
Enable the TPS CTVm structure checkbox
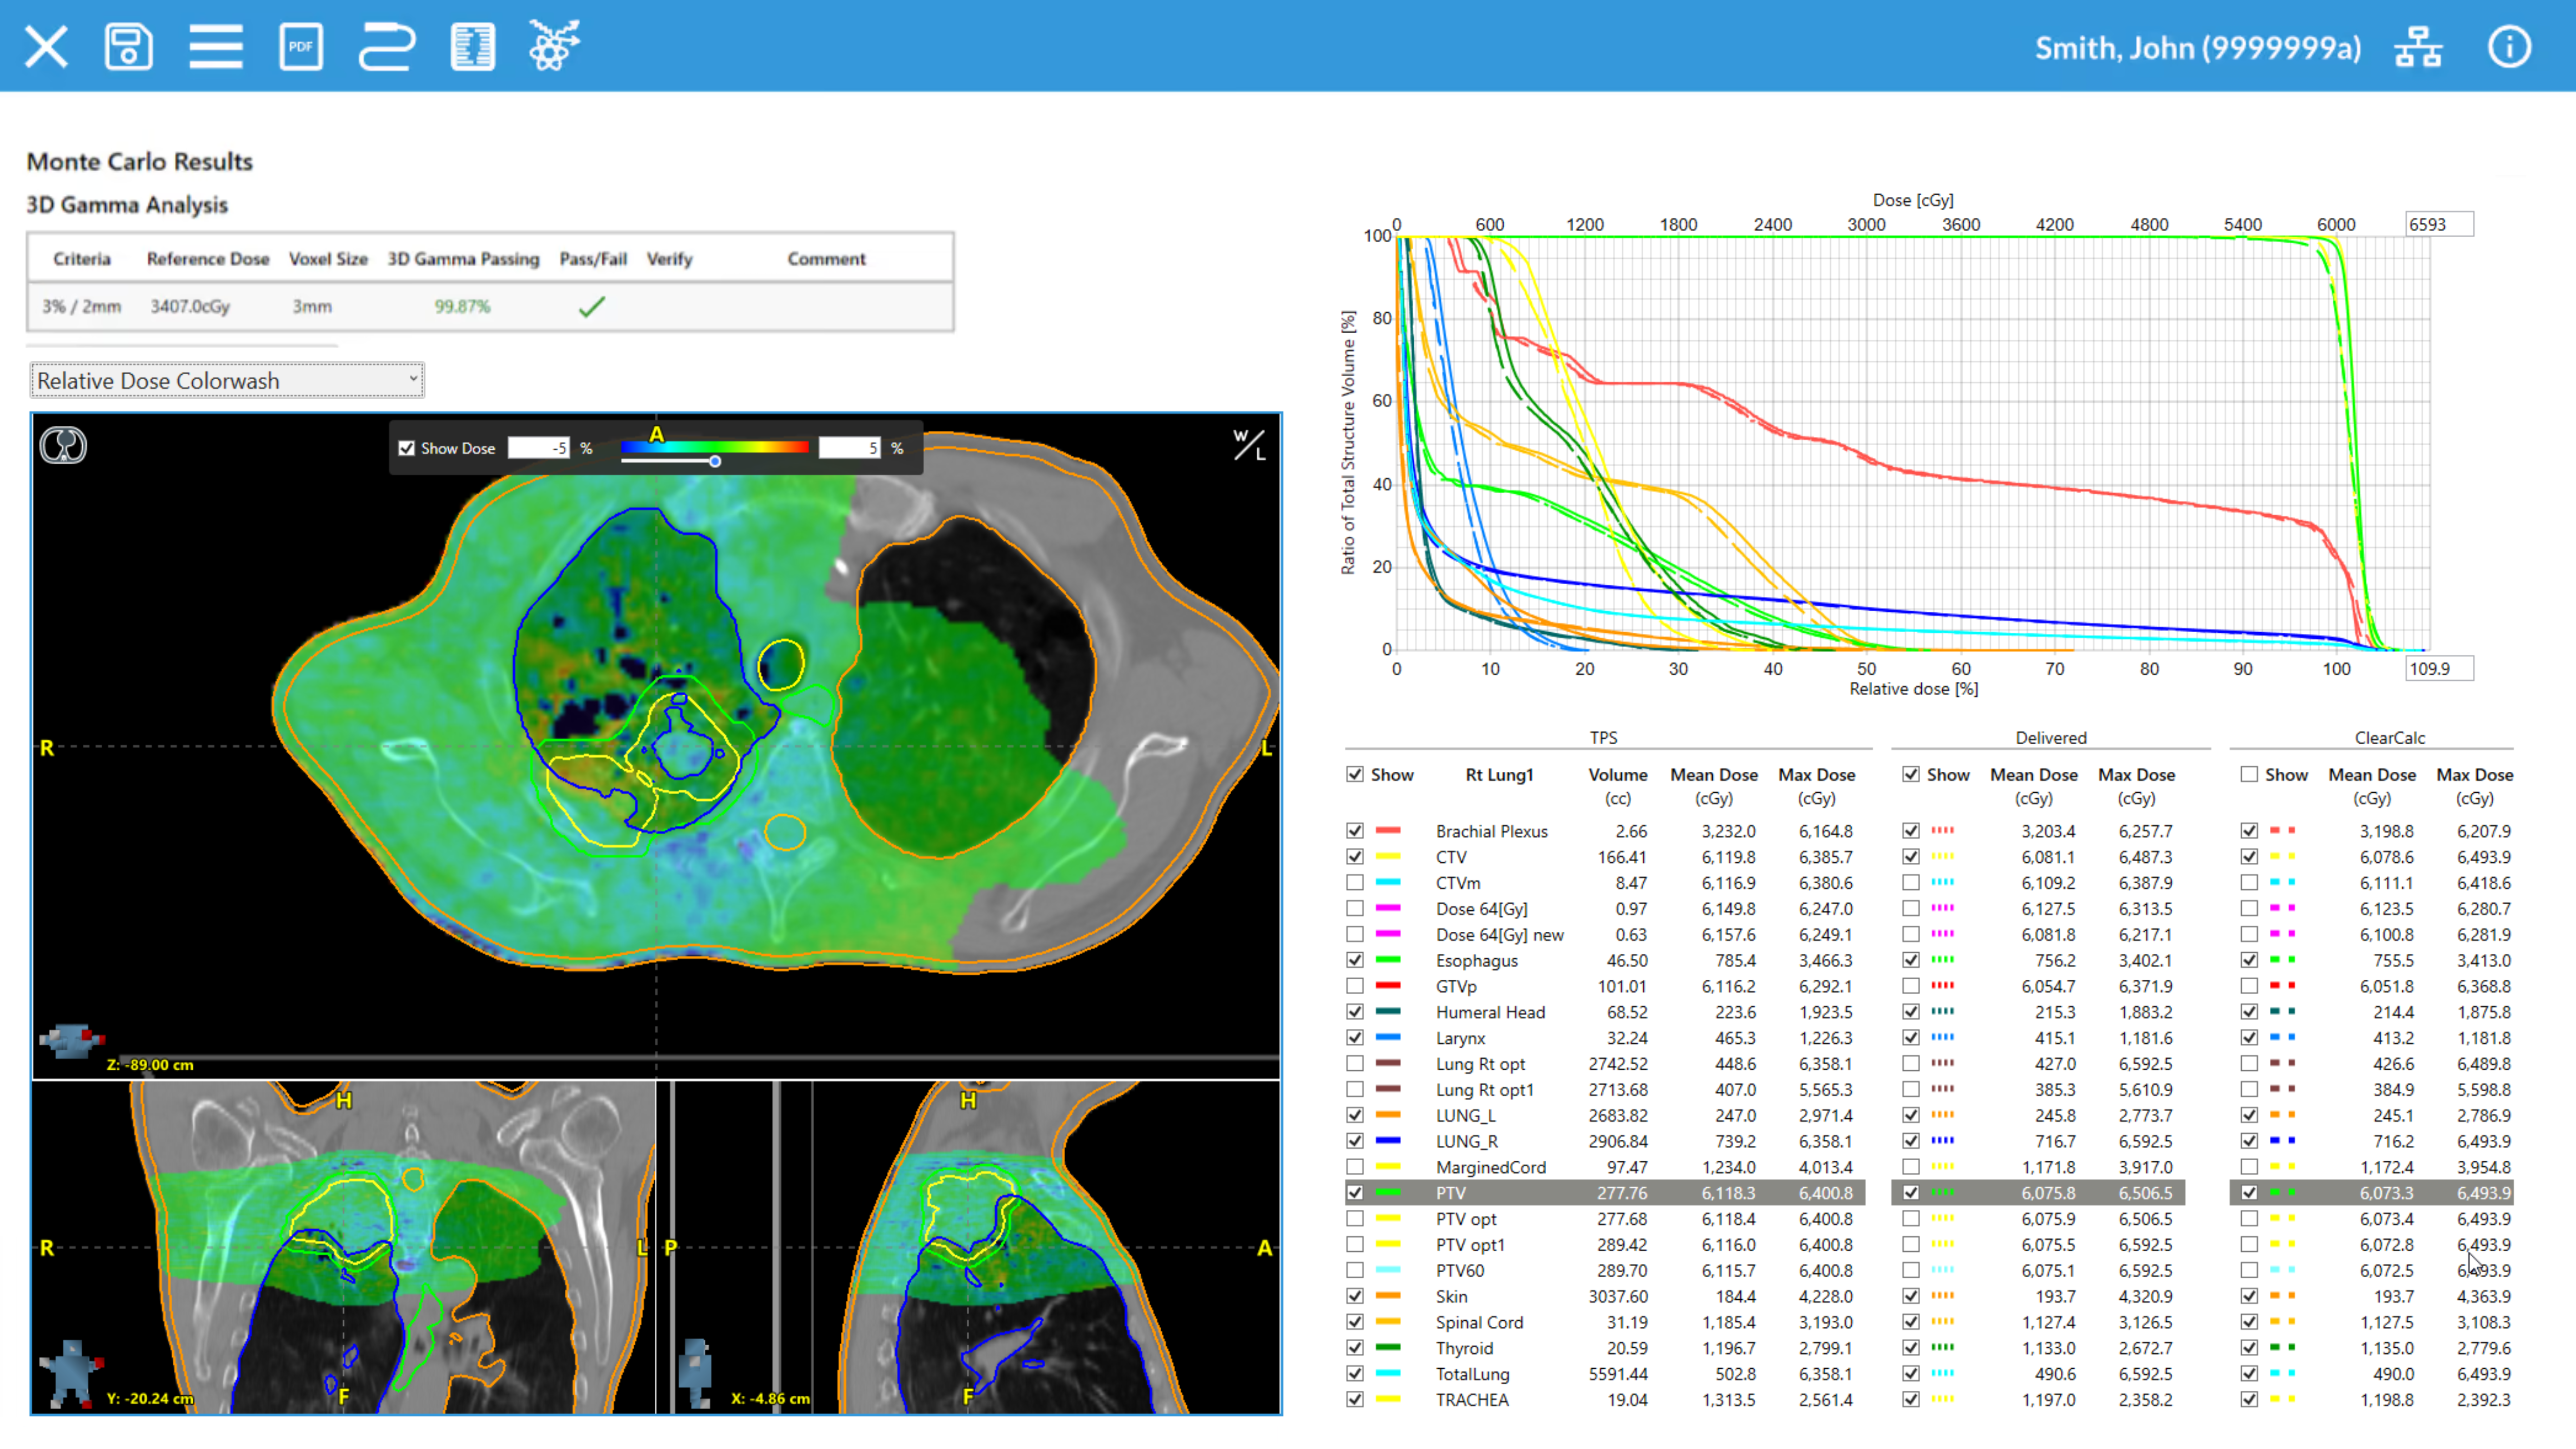(1354, 882)
